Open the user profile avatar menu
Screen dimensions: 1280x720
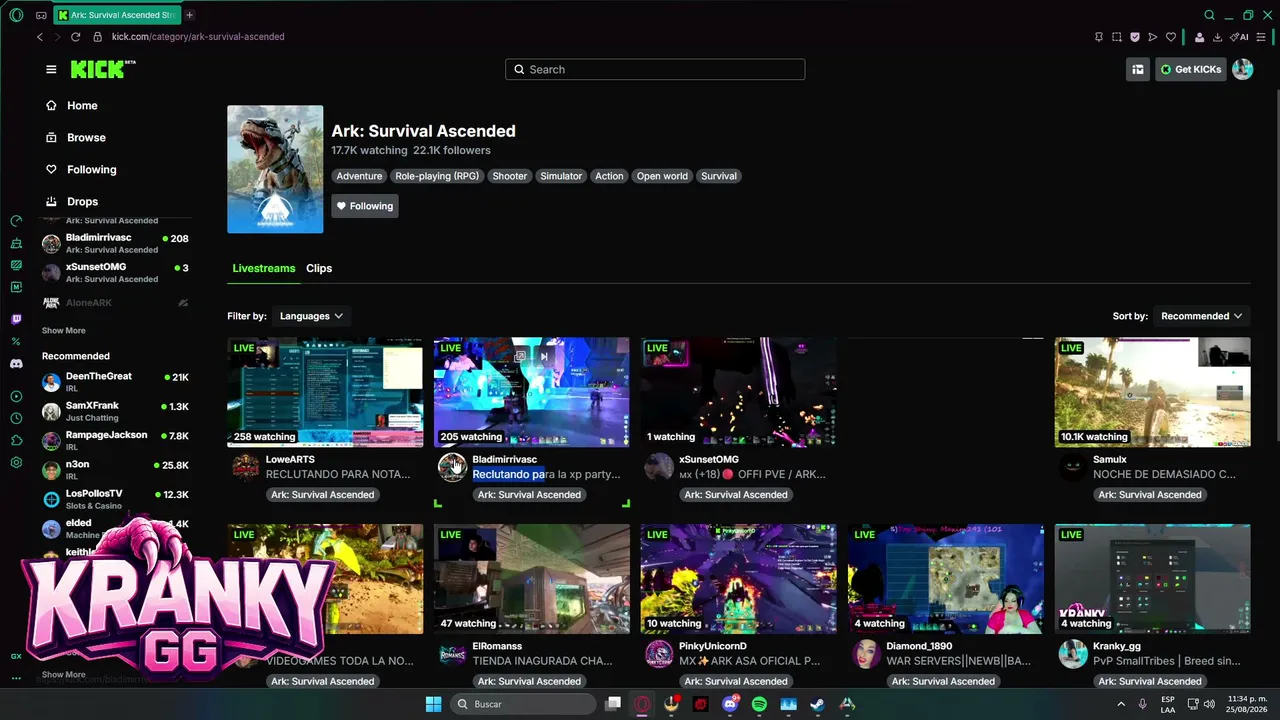point(1242,69)
